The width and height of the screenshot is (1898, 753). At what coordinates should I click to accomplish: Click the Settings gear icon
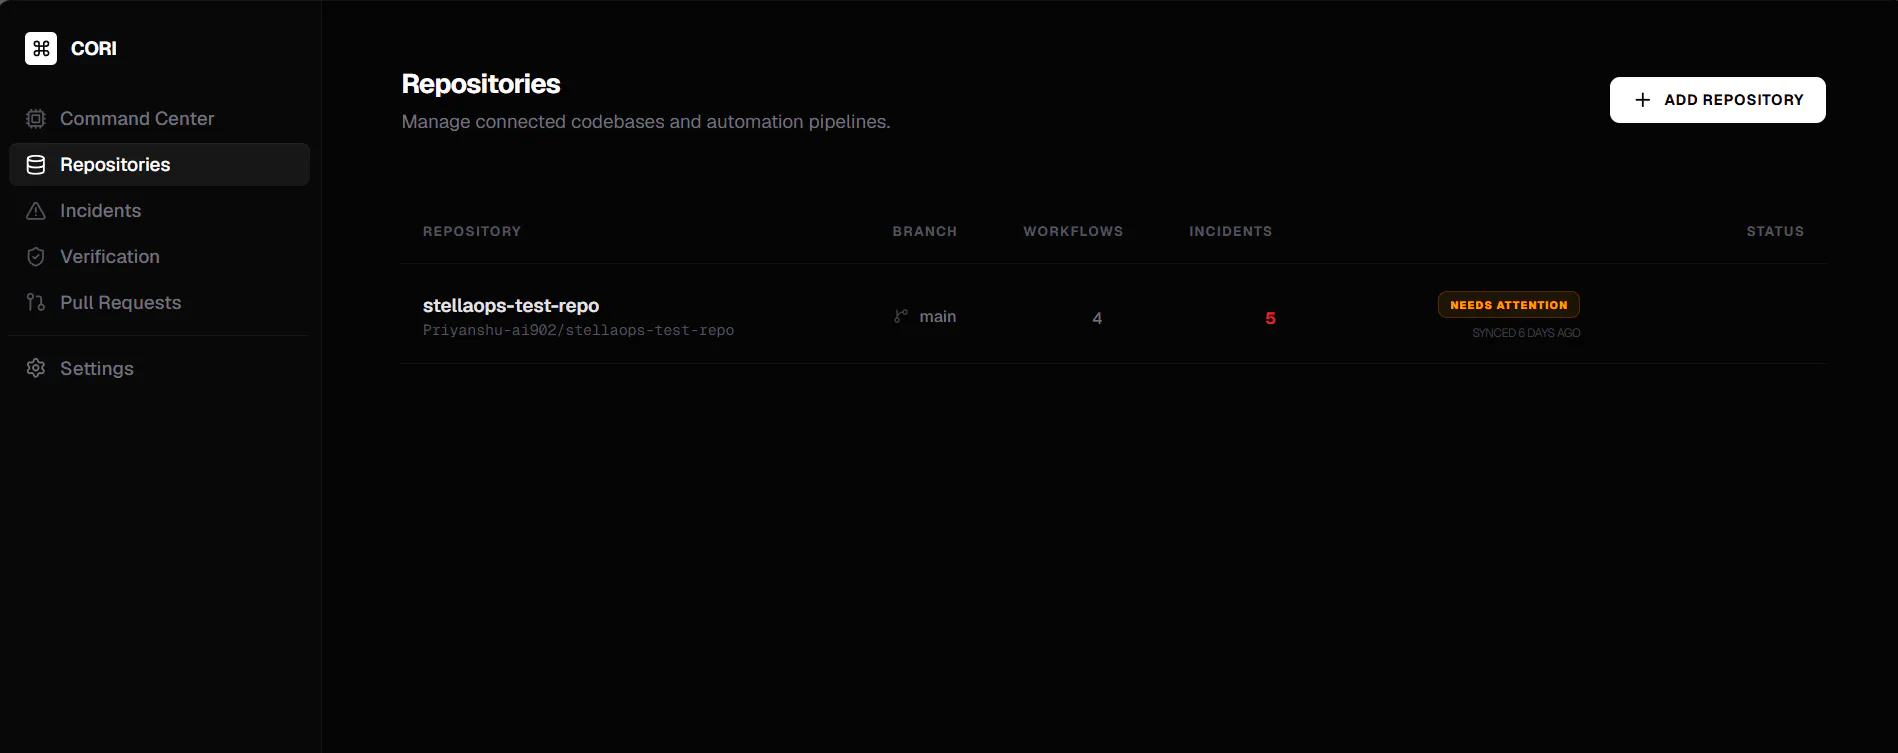coord(36,368)
